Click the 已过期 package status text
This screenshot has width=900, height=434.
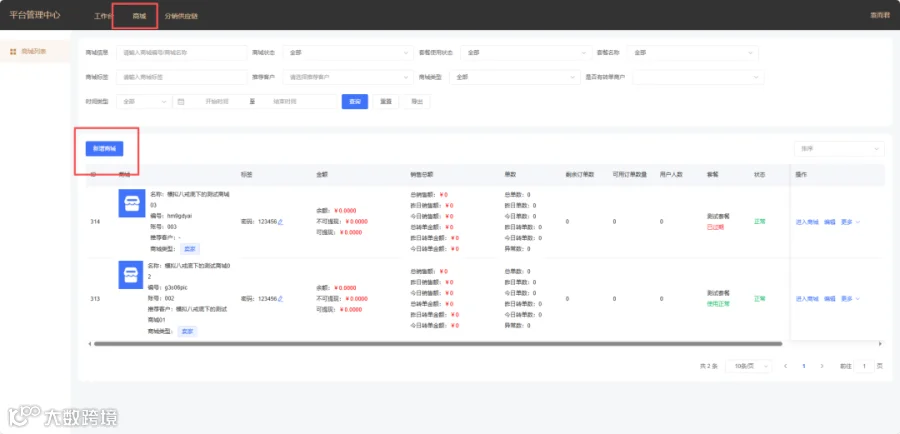tap(715, 227)
